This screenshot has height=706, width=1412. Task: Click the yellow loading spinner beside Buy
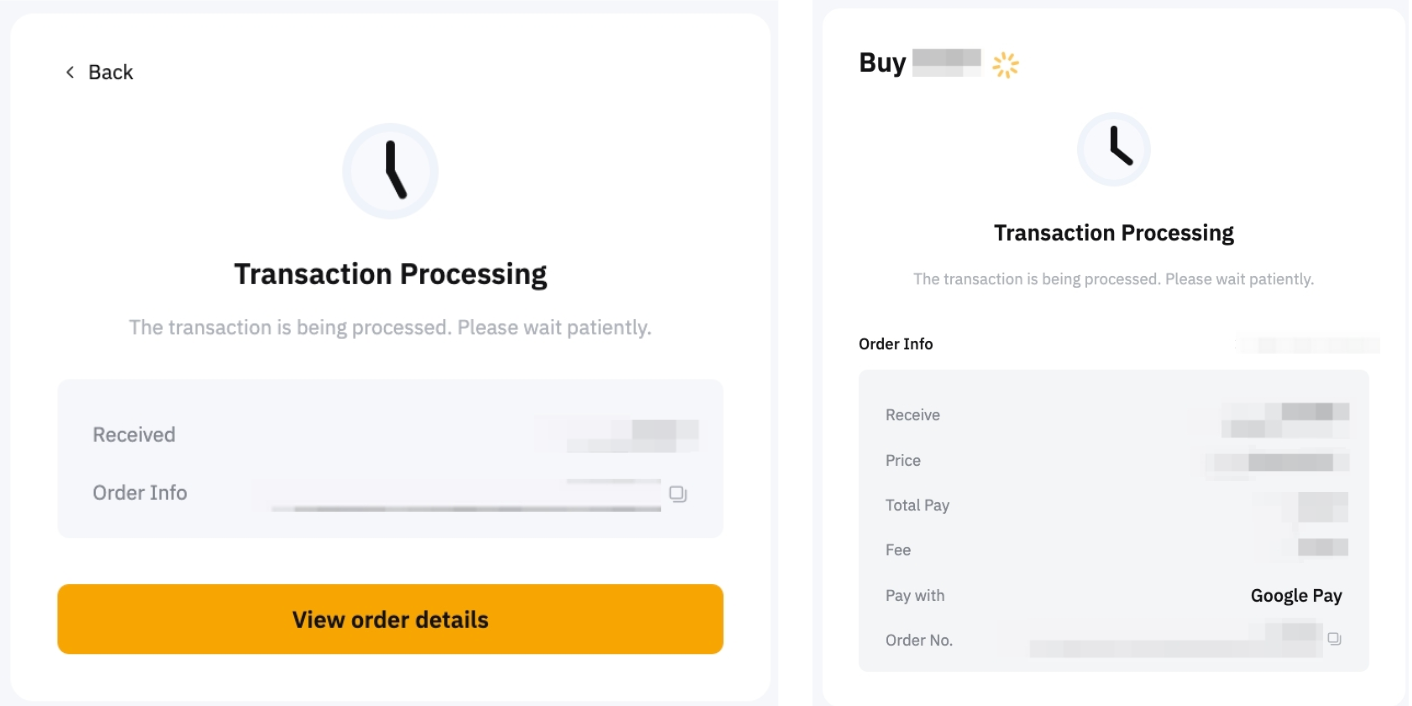tap(1005, 65)
